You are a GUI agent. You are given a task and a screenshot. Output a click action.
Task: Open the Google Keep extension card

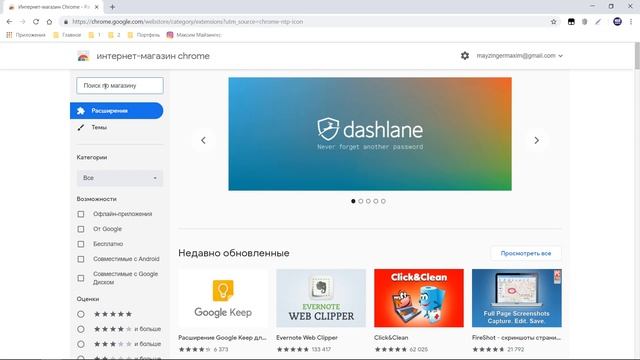pos(223,298)
